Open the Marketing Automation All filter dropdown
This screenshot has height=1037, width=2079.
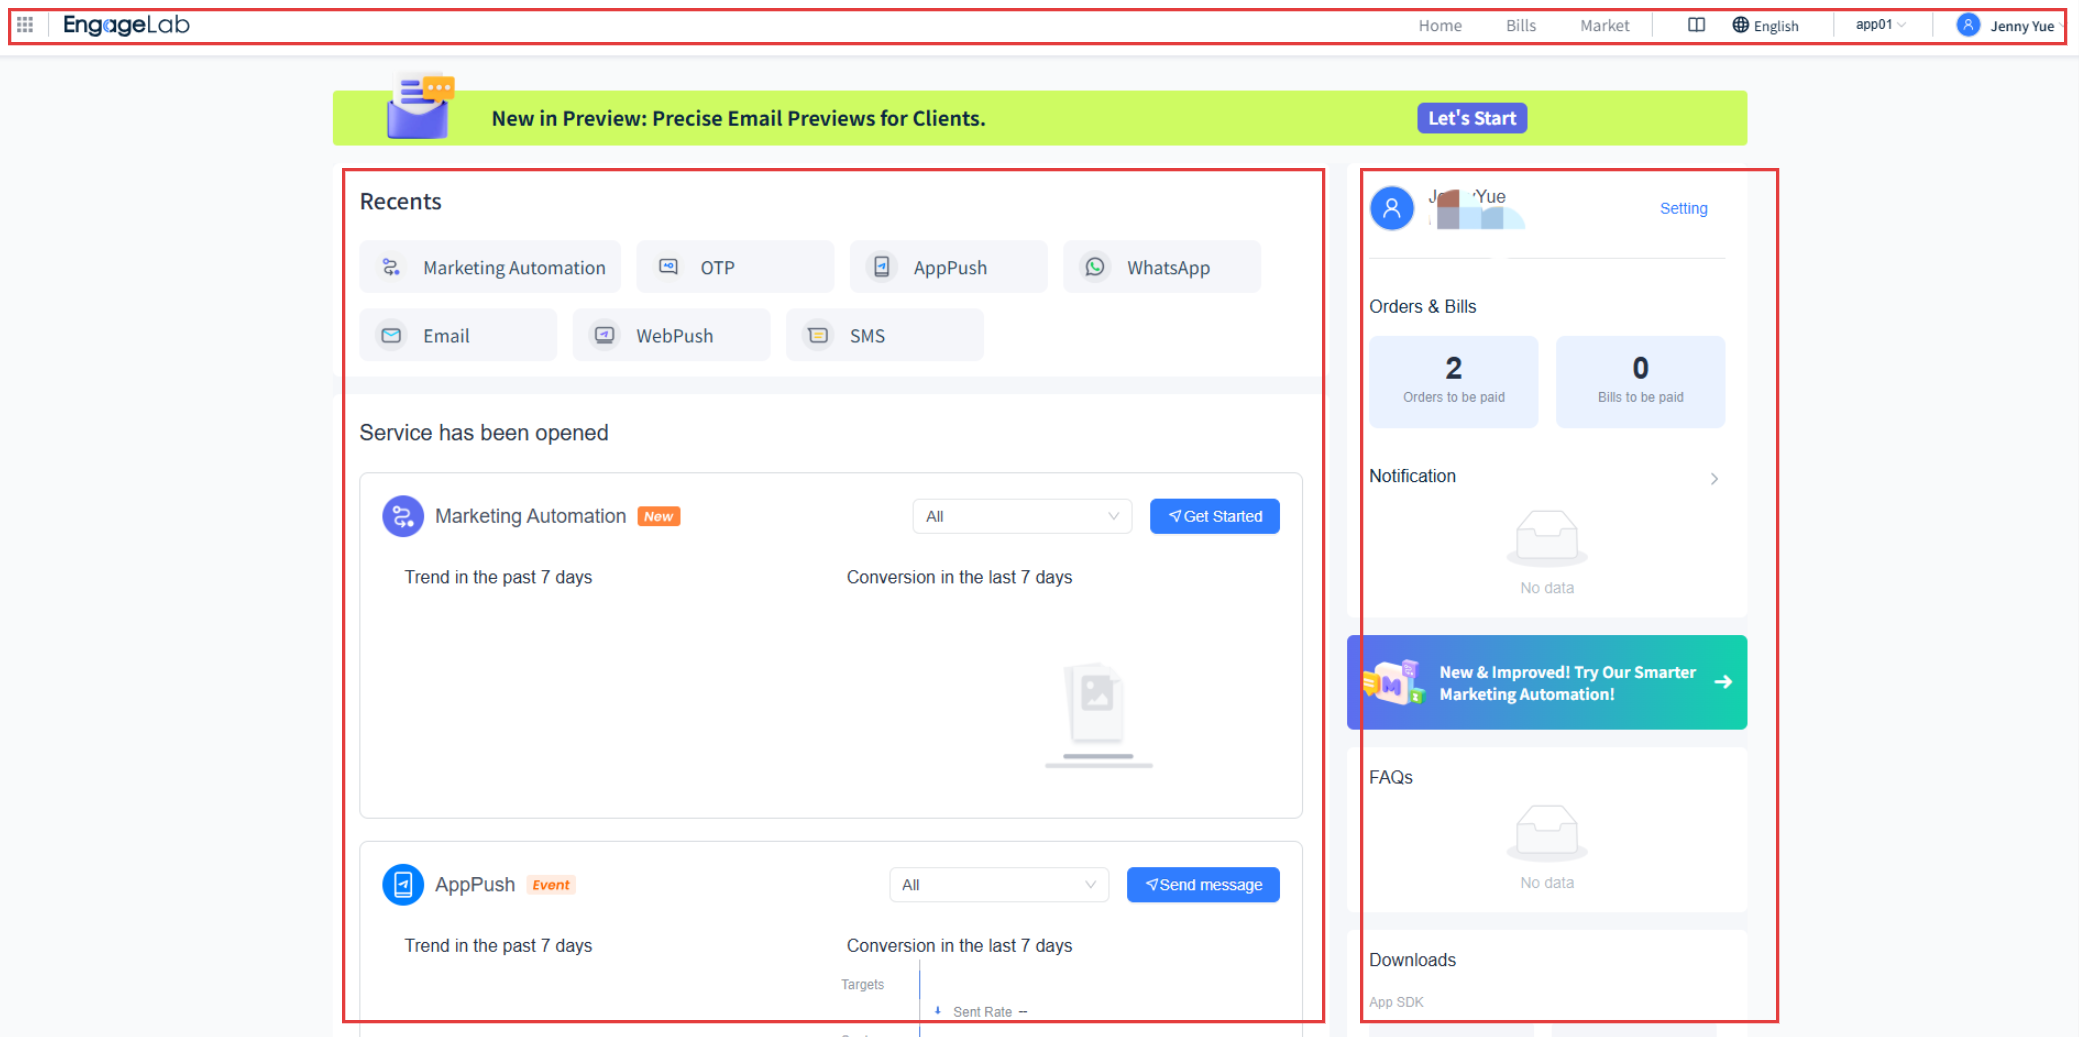1022,516
